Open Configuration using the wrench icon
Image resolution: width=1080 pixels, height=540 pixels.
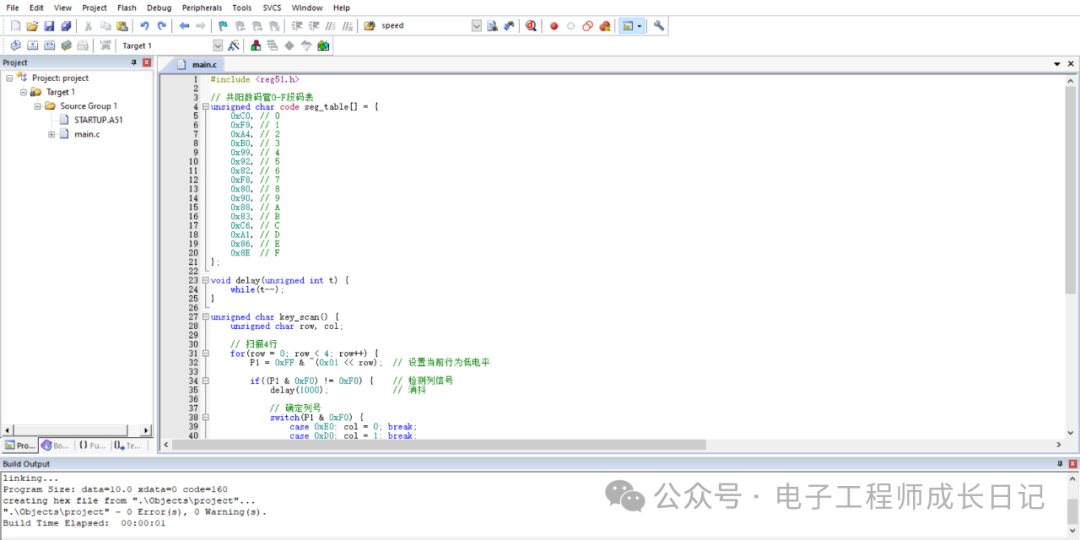tap(659, 25)
